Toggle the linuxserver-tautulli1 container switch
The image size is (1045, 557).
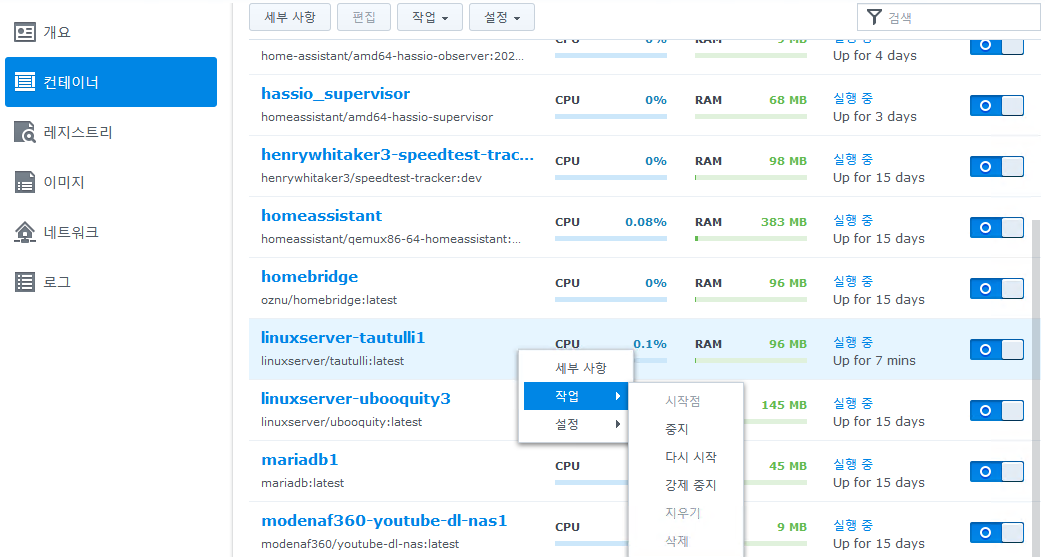click(x=996, y=349)
